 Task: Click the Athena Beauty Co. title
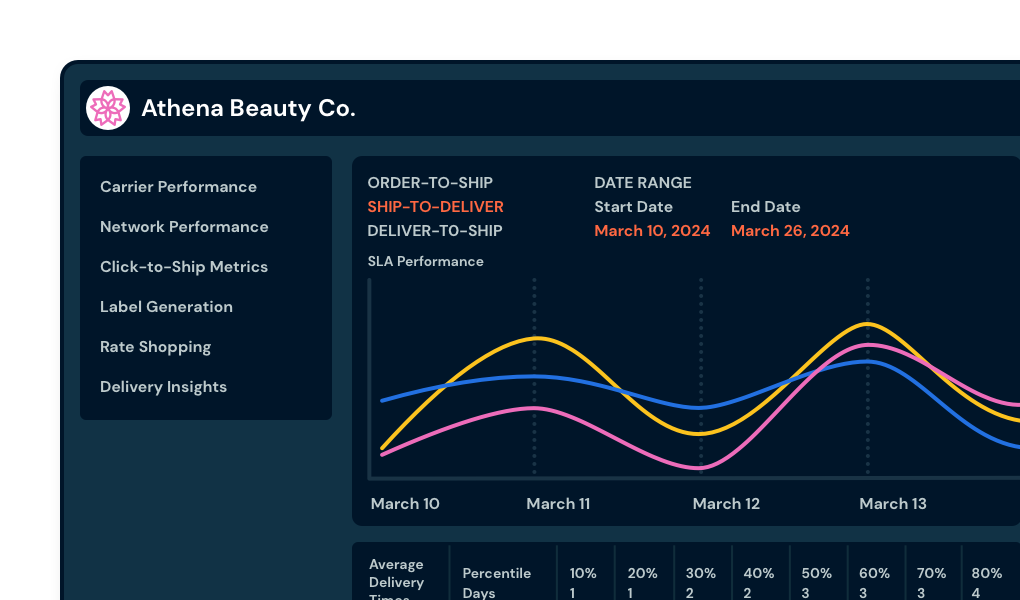[x=248, y=108]
